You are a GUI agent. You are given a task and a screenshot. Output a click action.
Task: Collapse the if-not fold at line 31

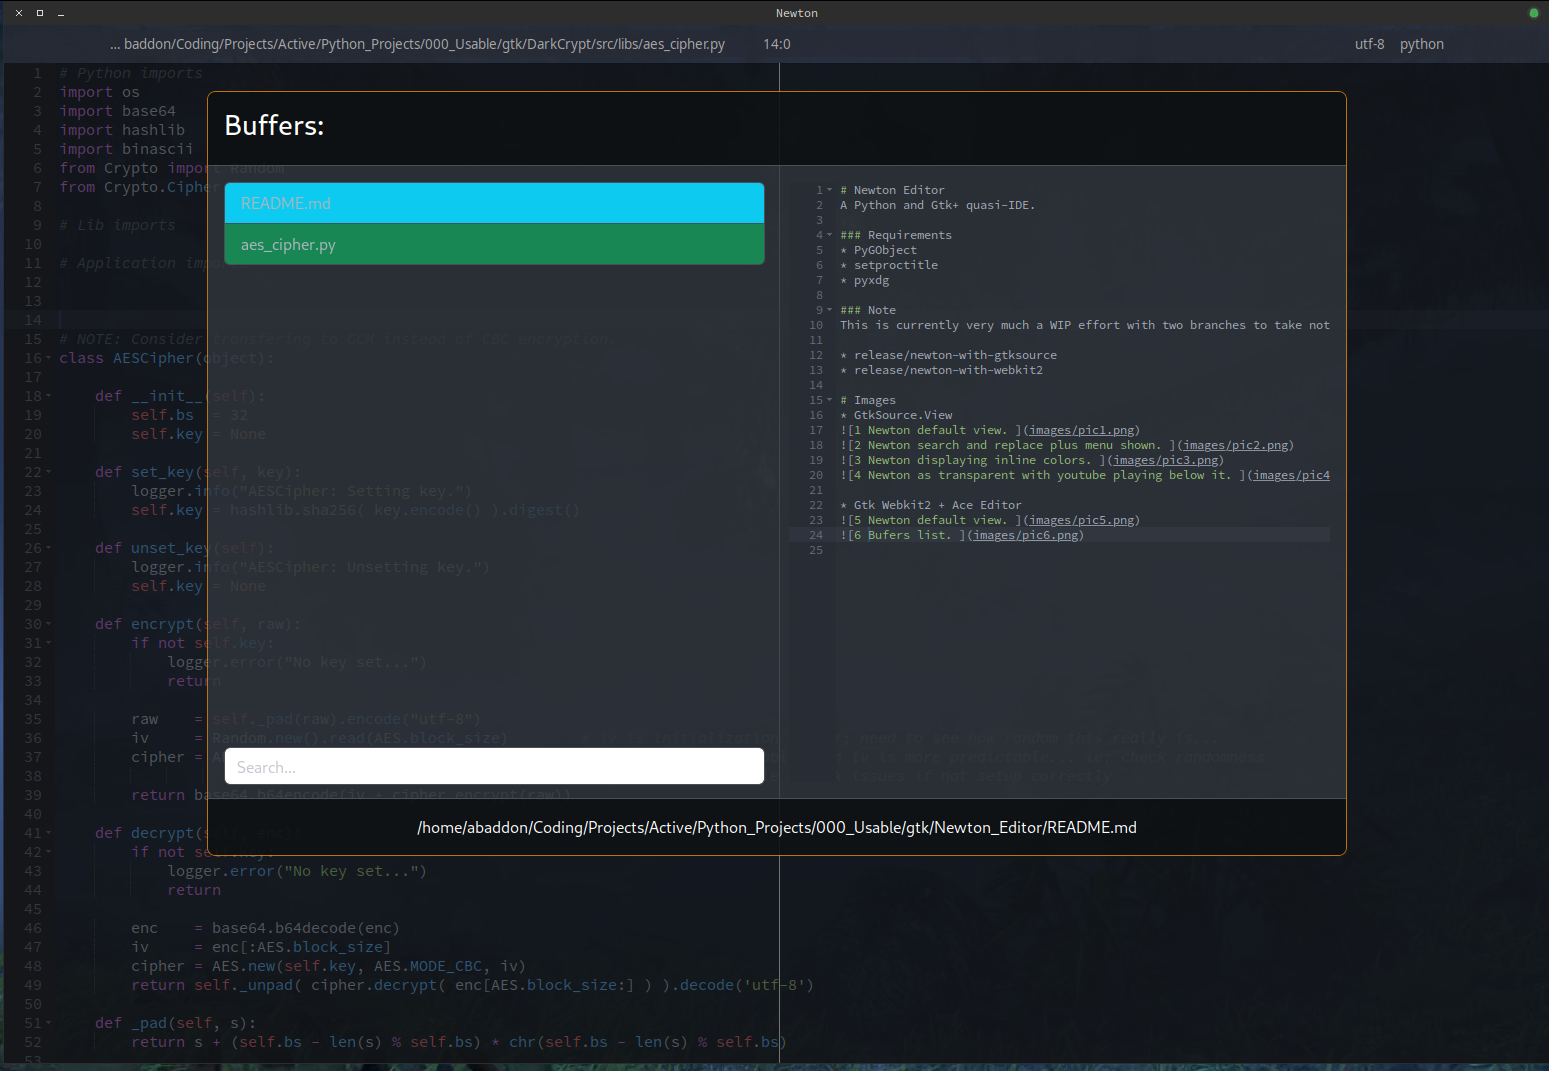[x=49, y=643]
